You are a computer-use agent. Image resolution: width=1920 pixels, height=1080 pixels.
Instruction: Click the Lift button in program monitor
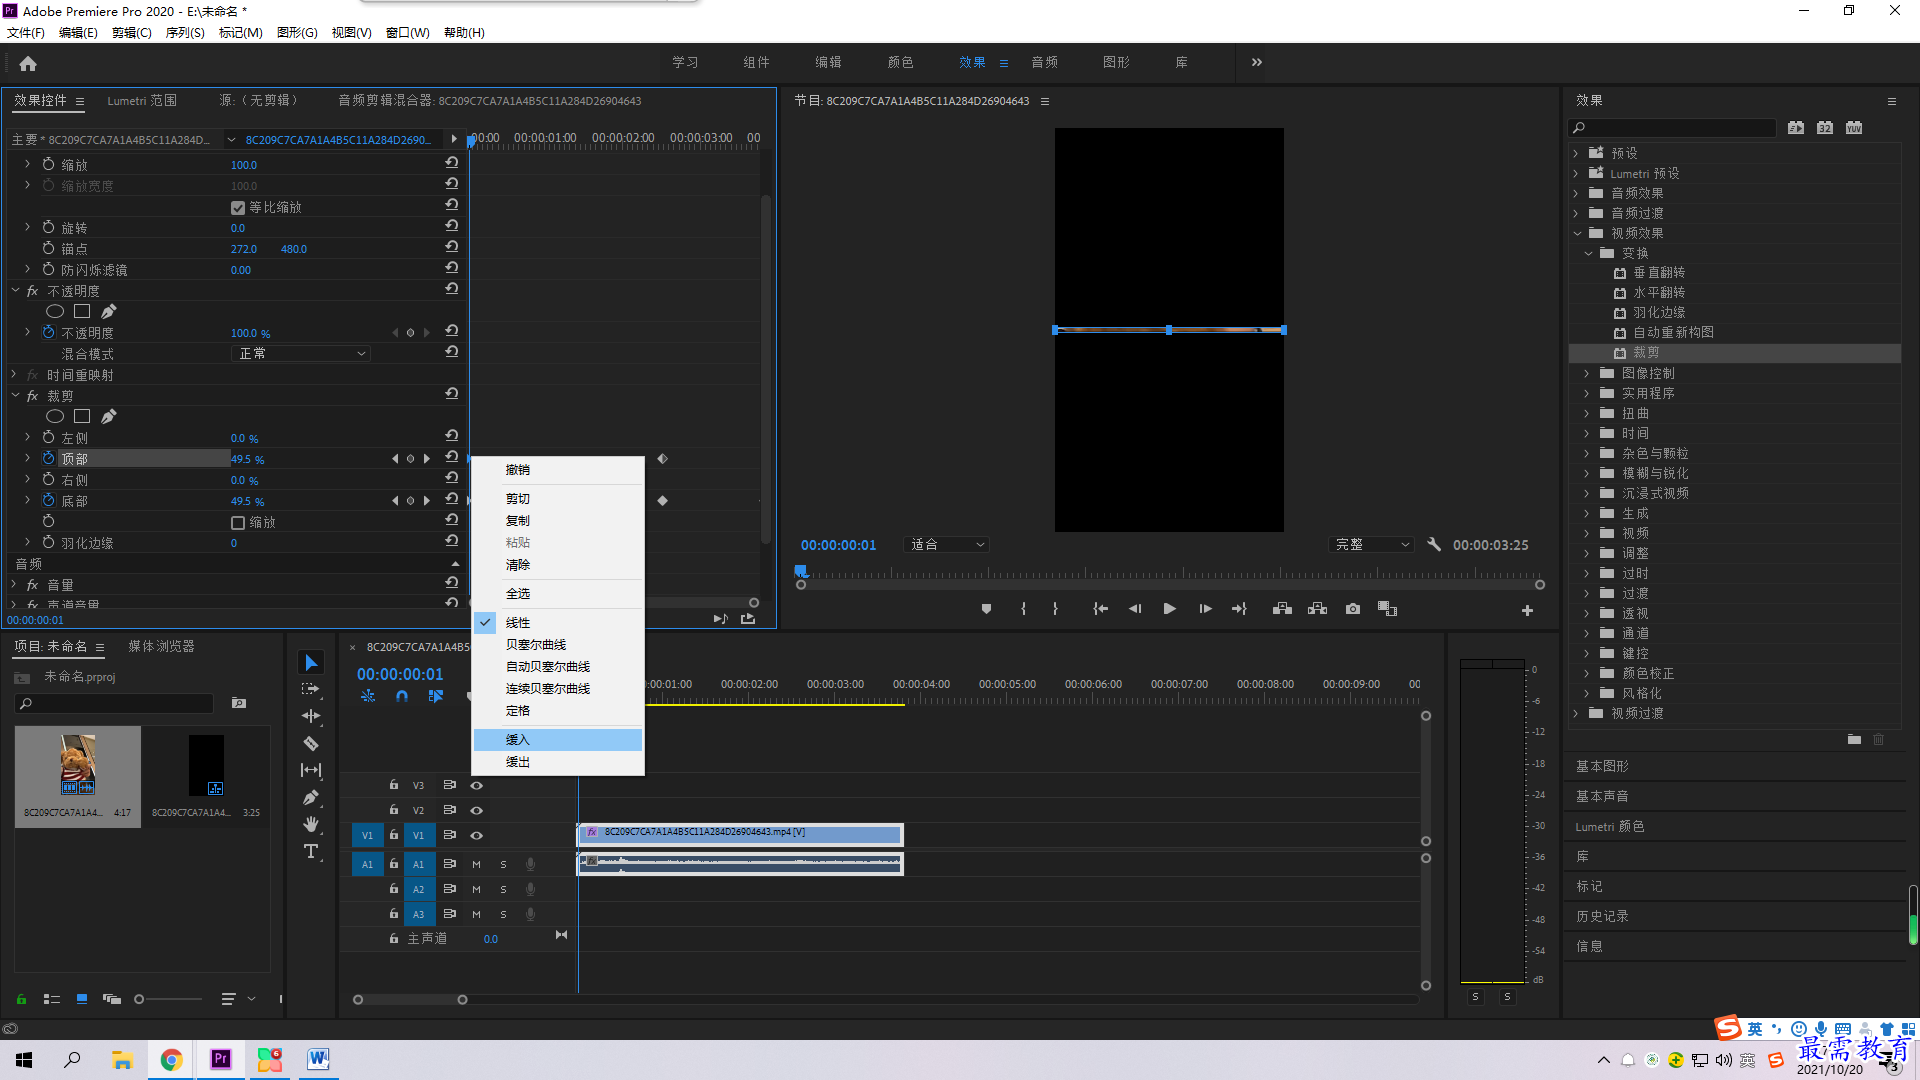1282,609
